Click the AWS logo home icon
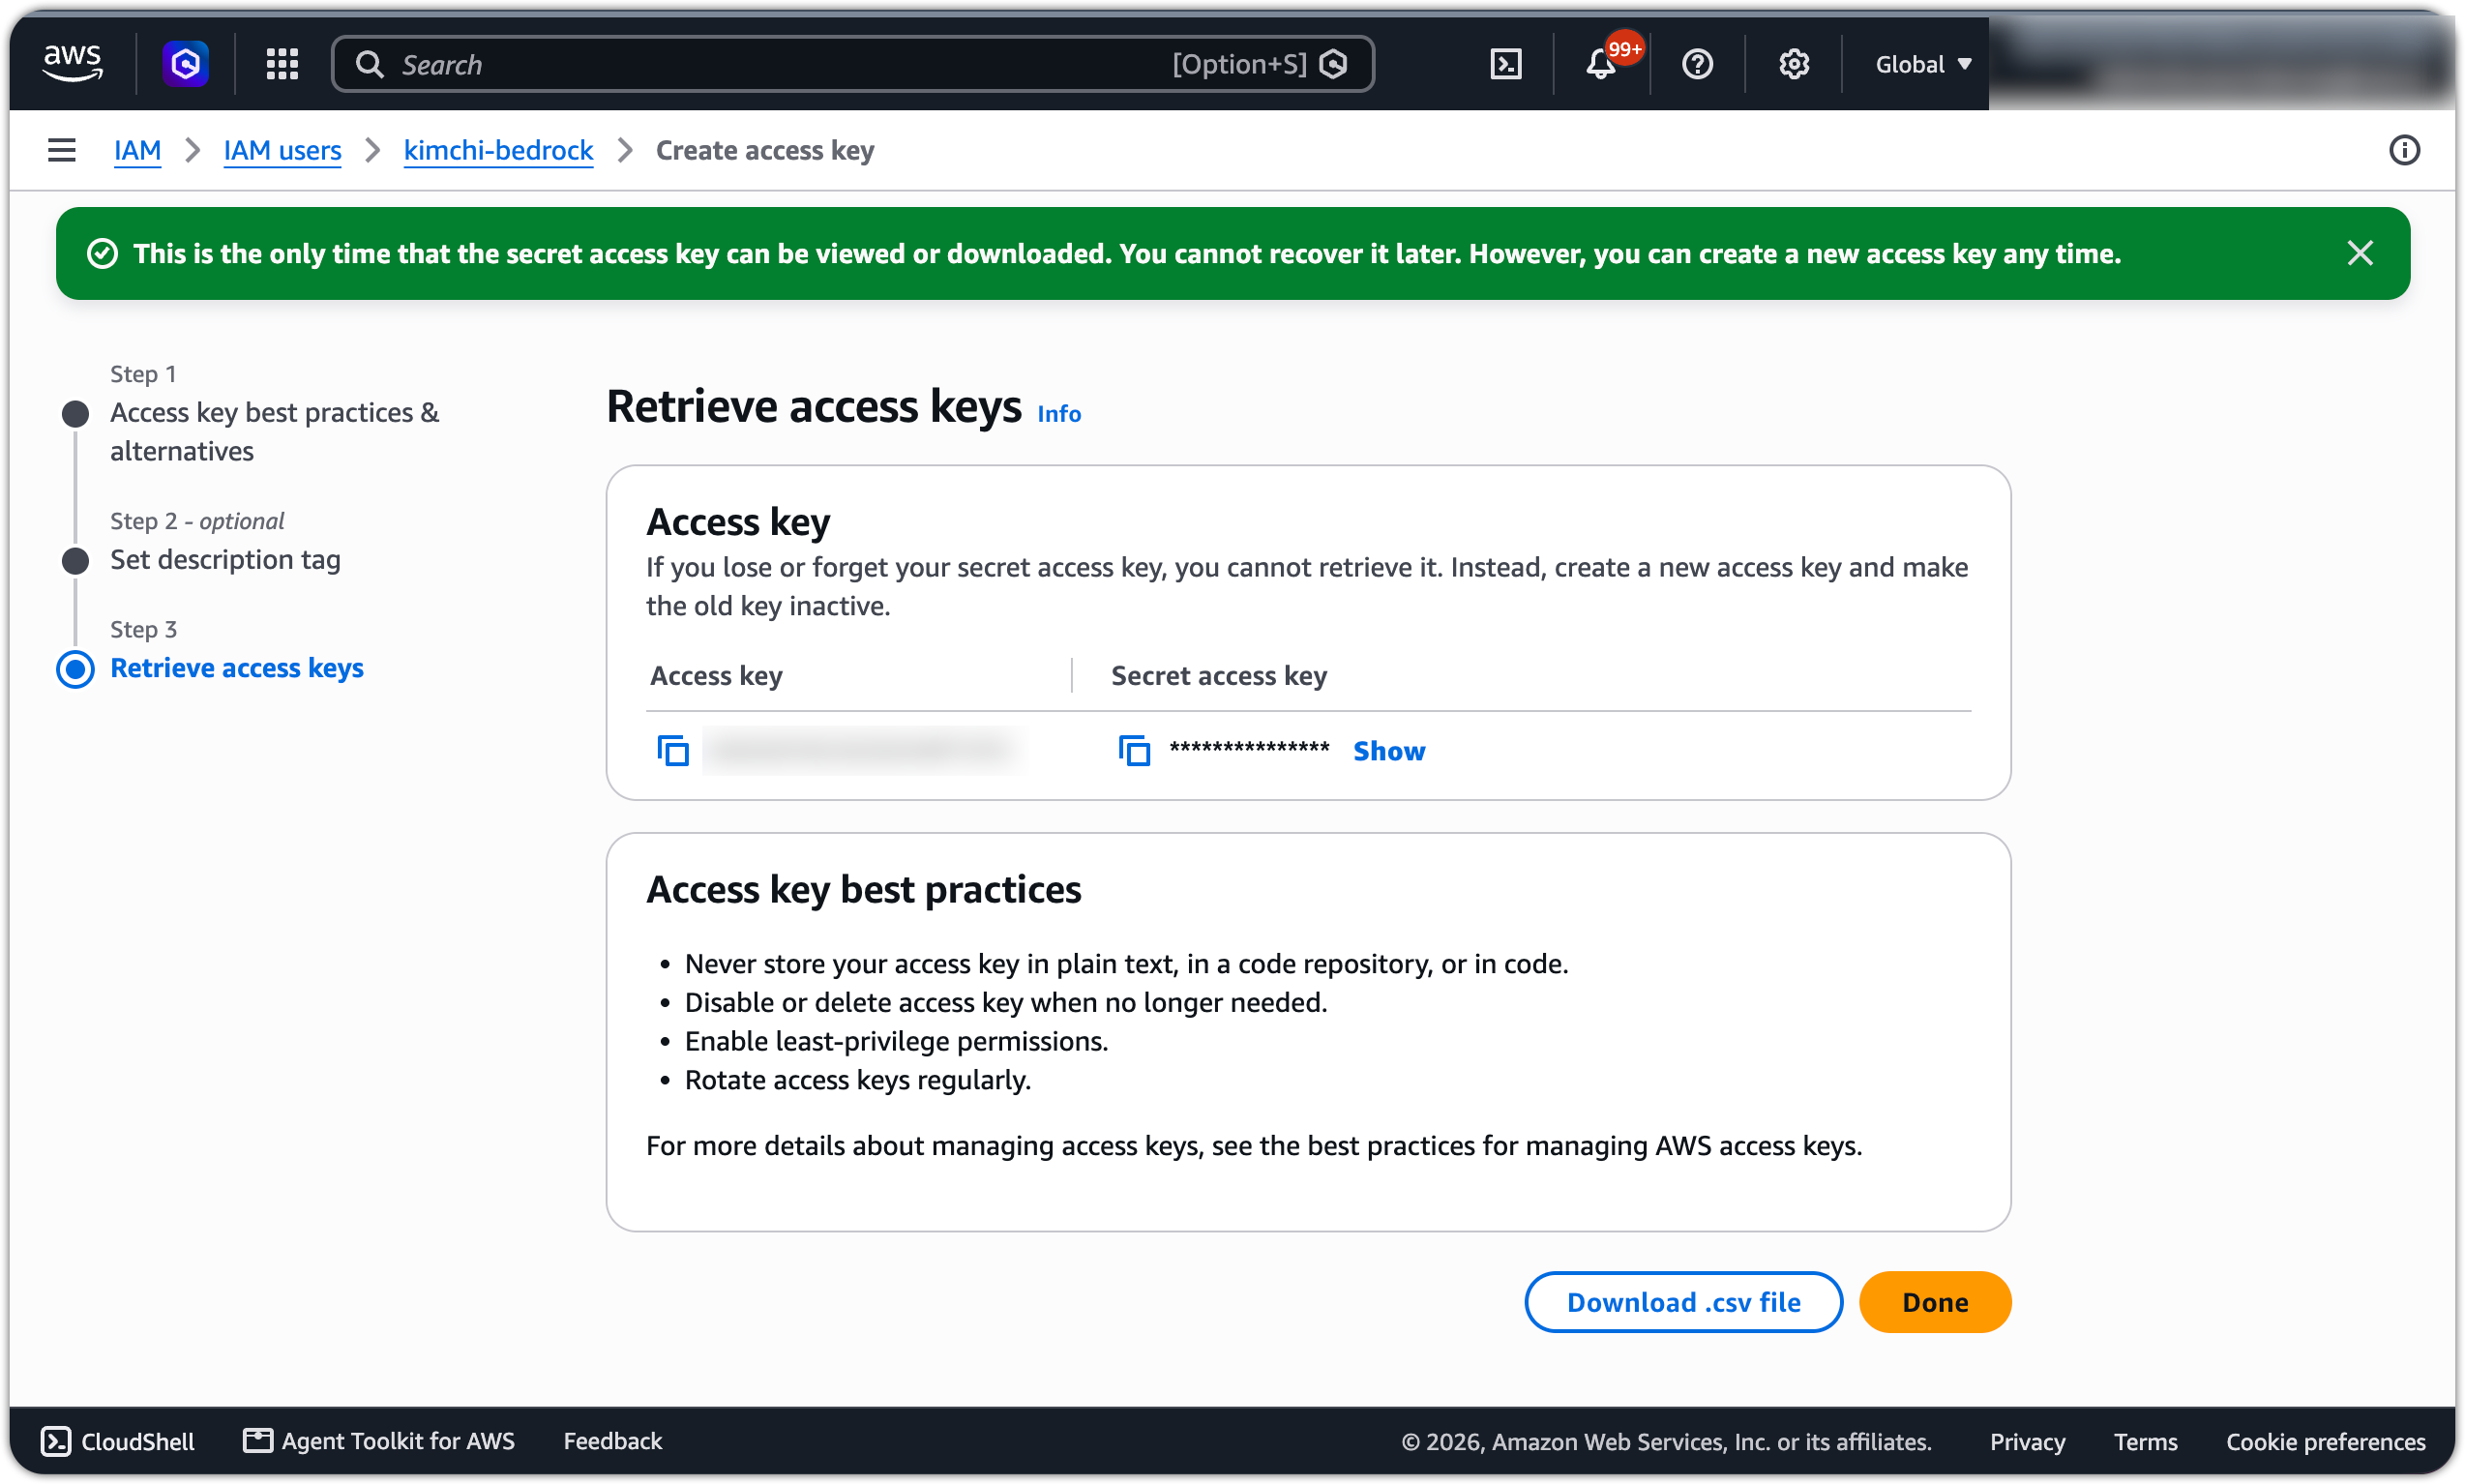 click(73, 64)
